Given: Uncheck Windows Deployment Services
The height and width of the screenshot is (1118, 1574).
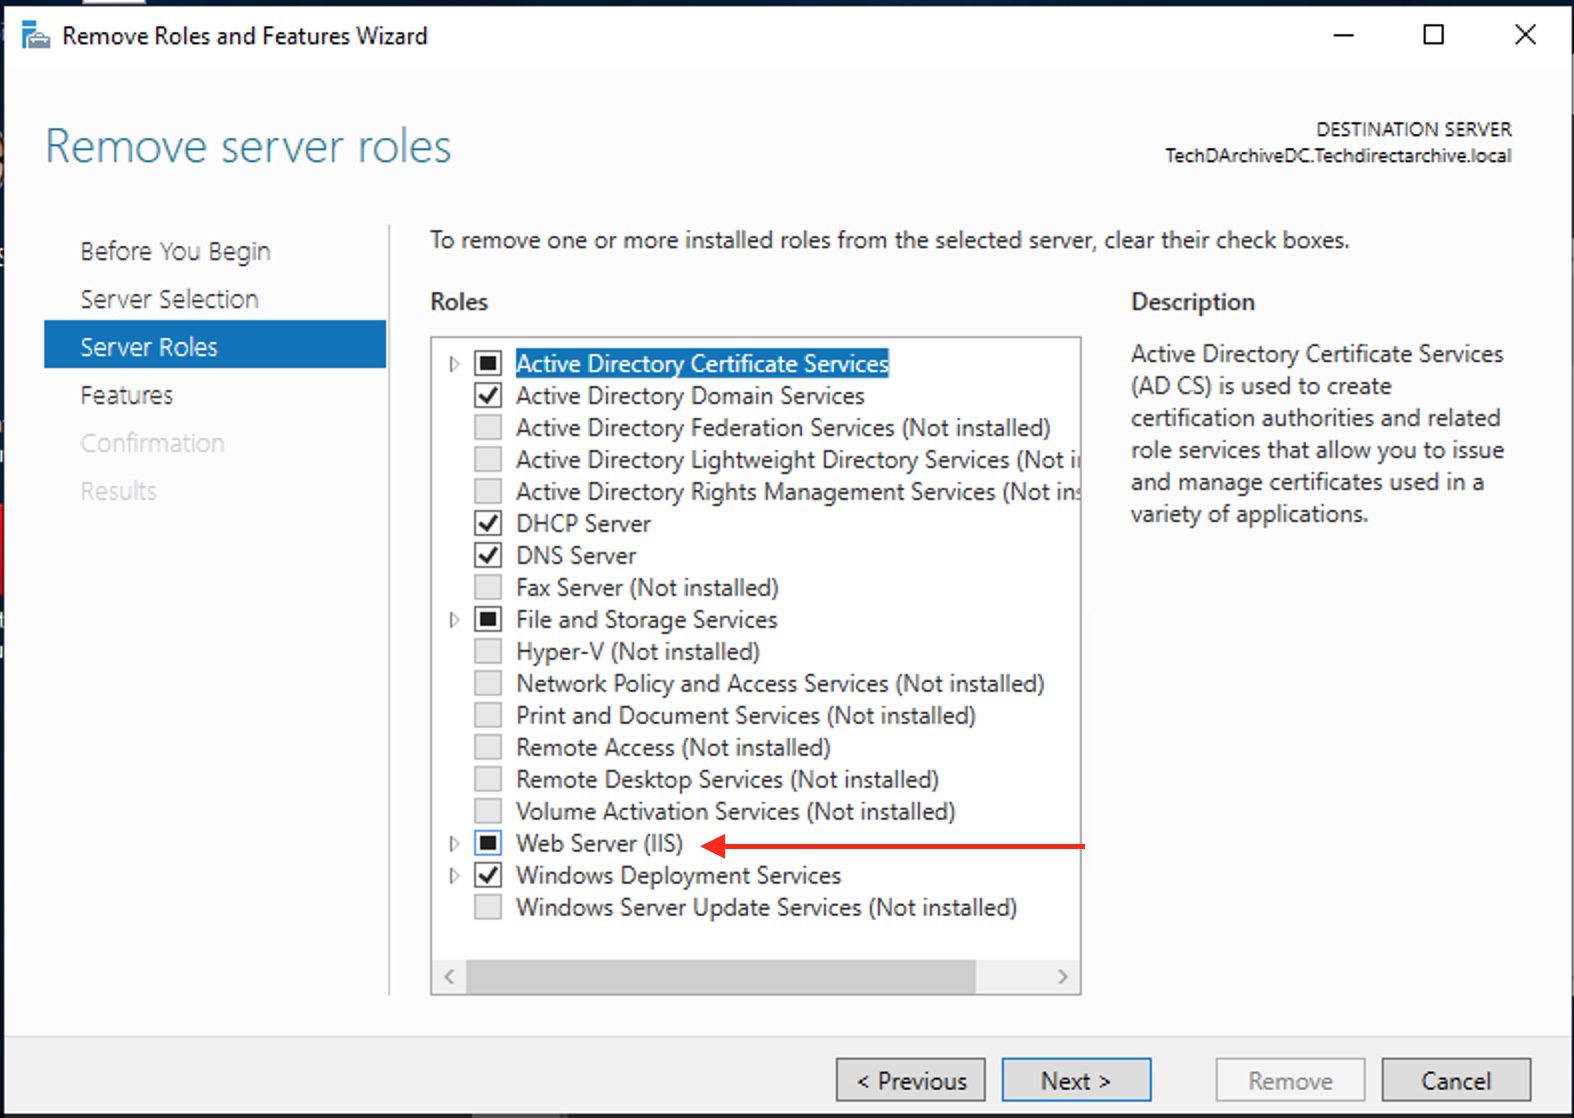Looking at the screenshot, I should coord(488,875).
